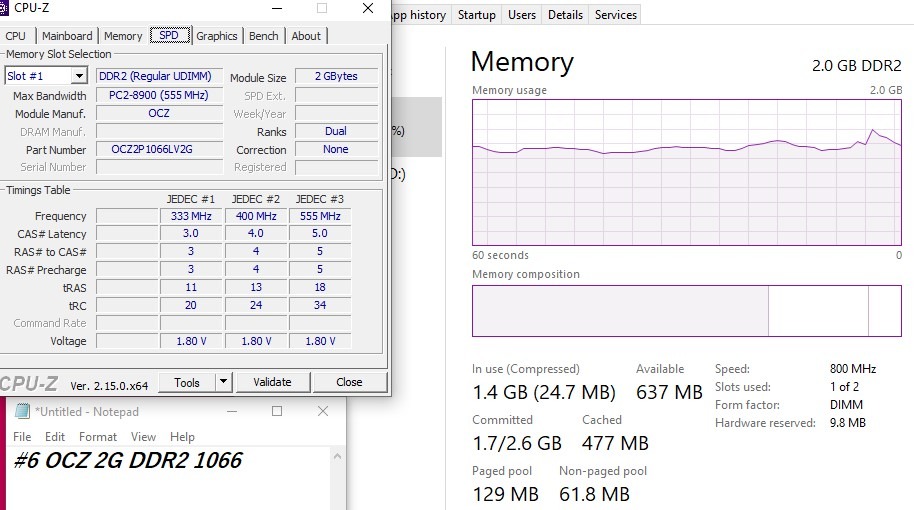
Task: Click the CPU-Z app icon in title bar
Action: [4, 8]
